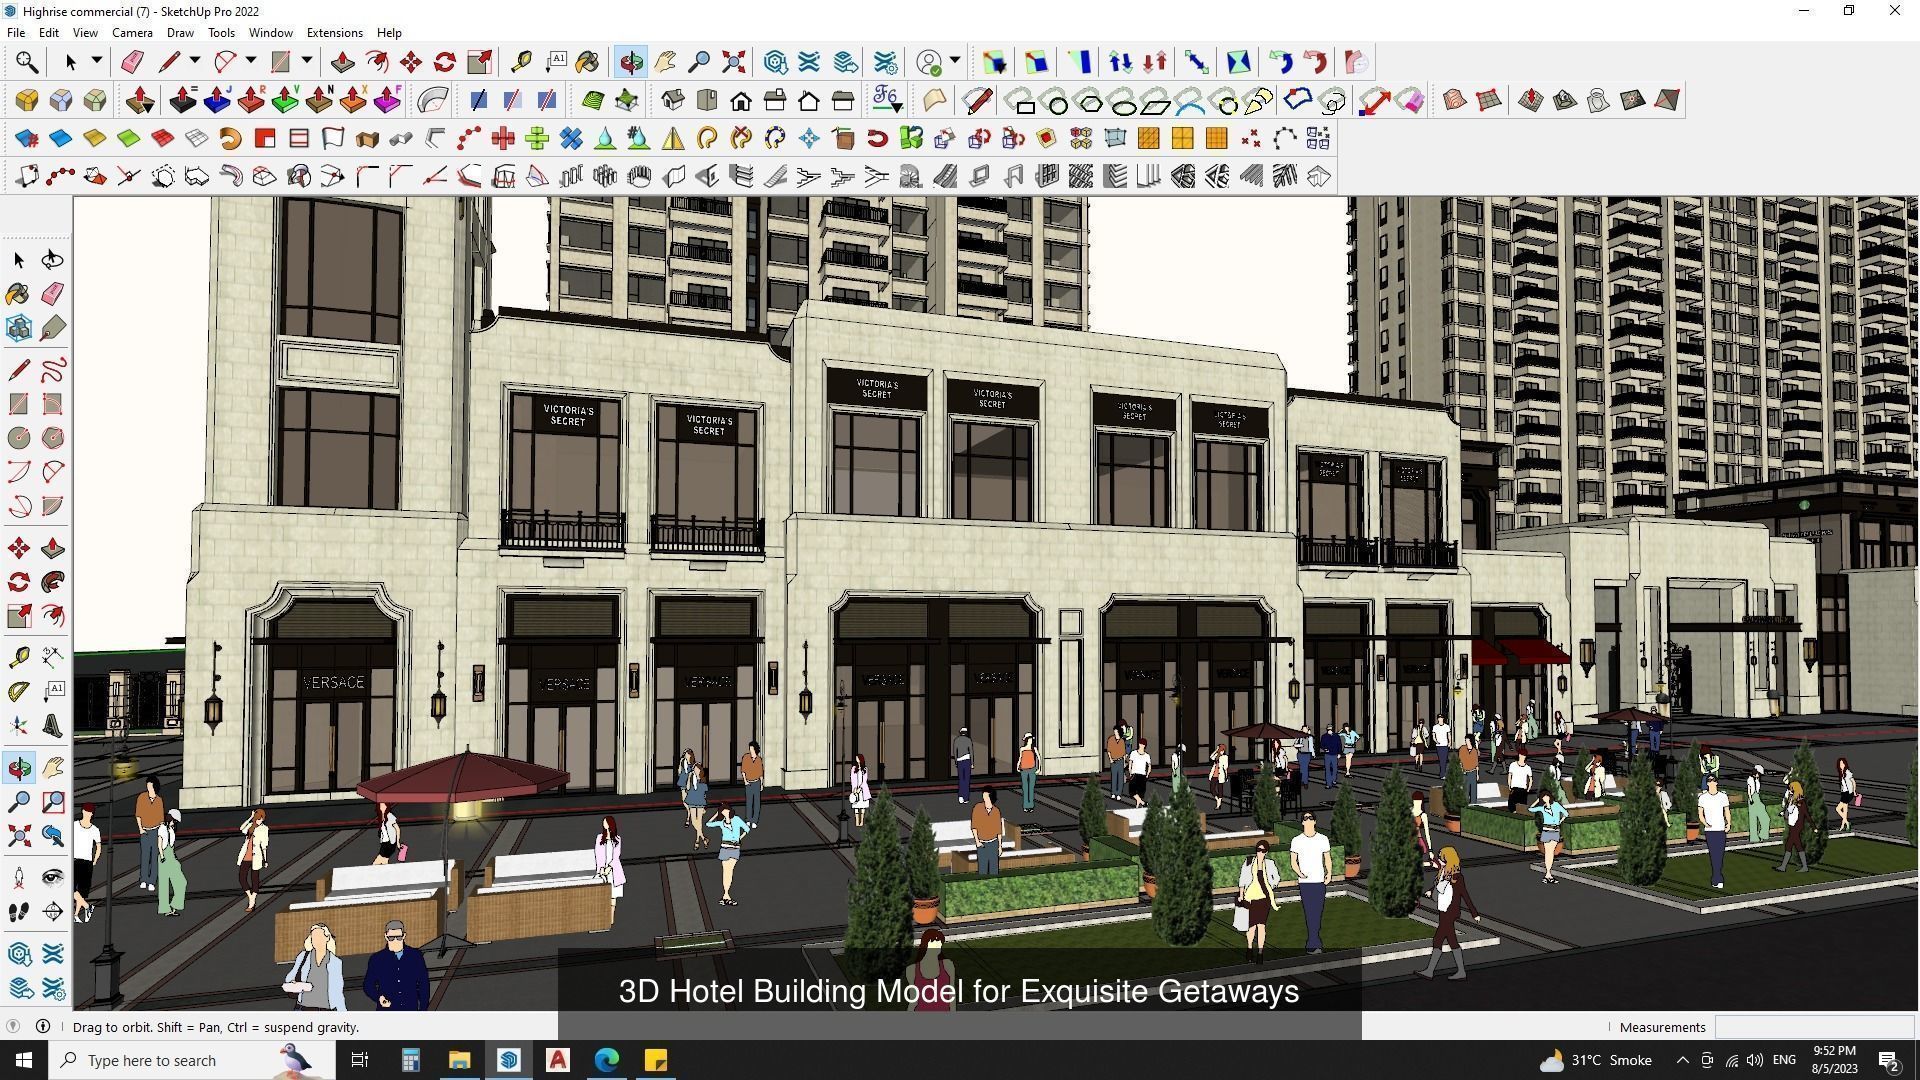The height and width of the screenshot is (1080, 1920).
Task: Open the signed-in account profile icon
Action: coord(930,62)
